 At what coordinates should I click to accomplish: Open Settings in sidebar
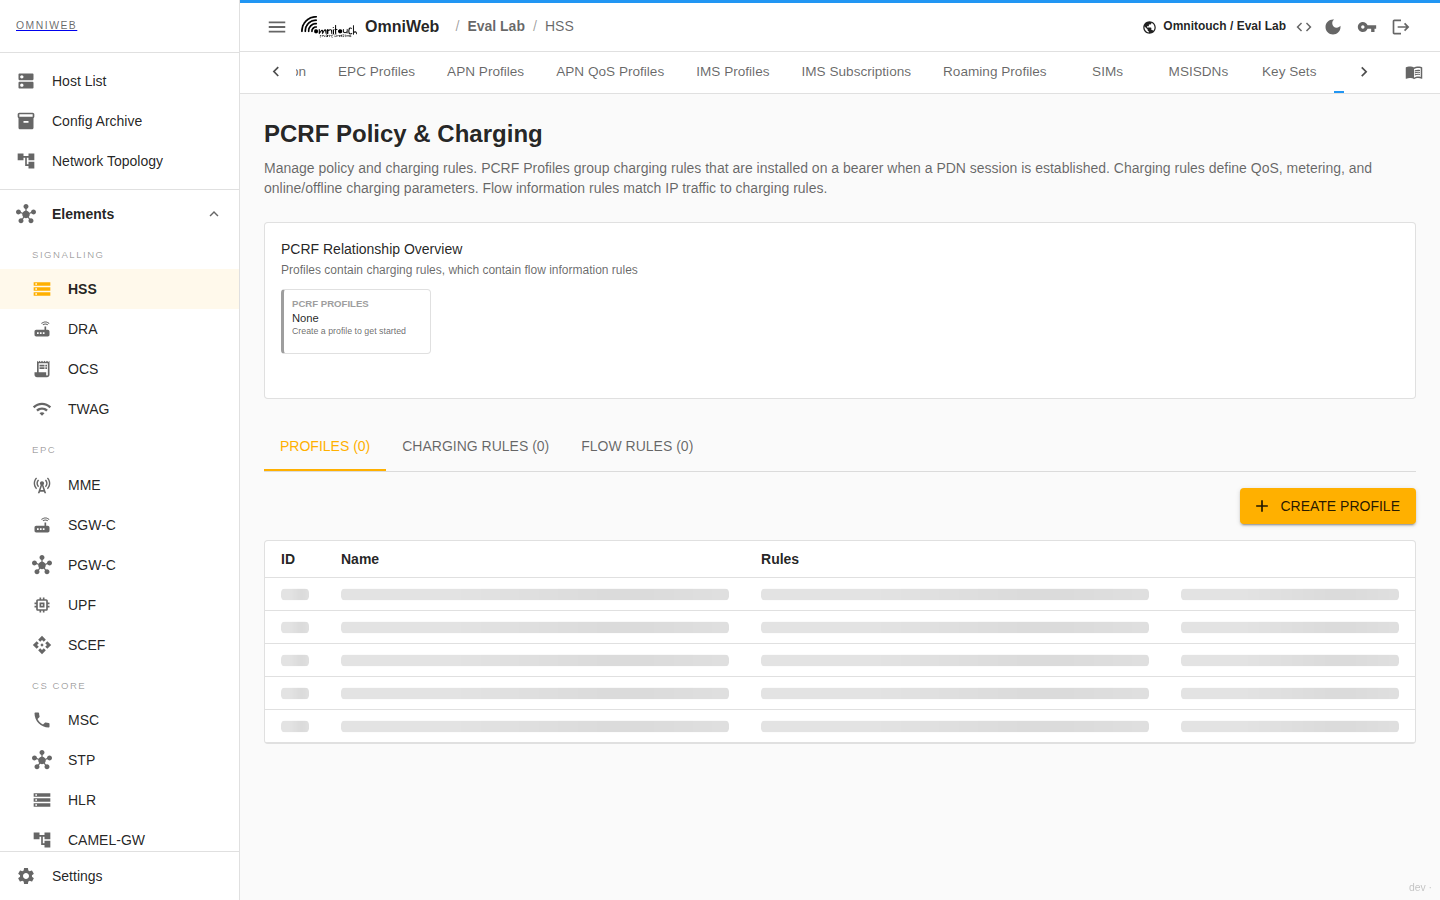pyautogui.click(x=119, y=876)
